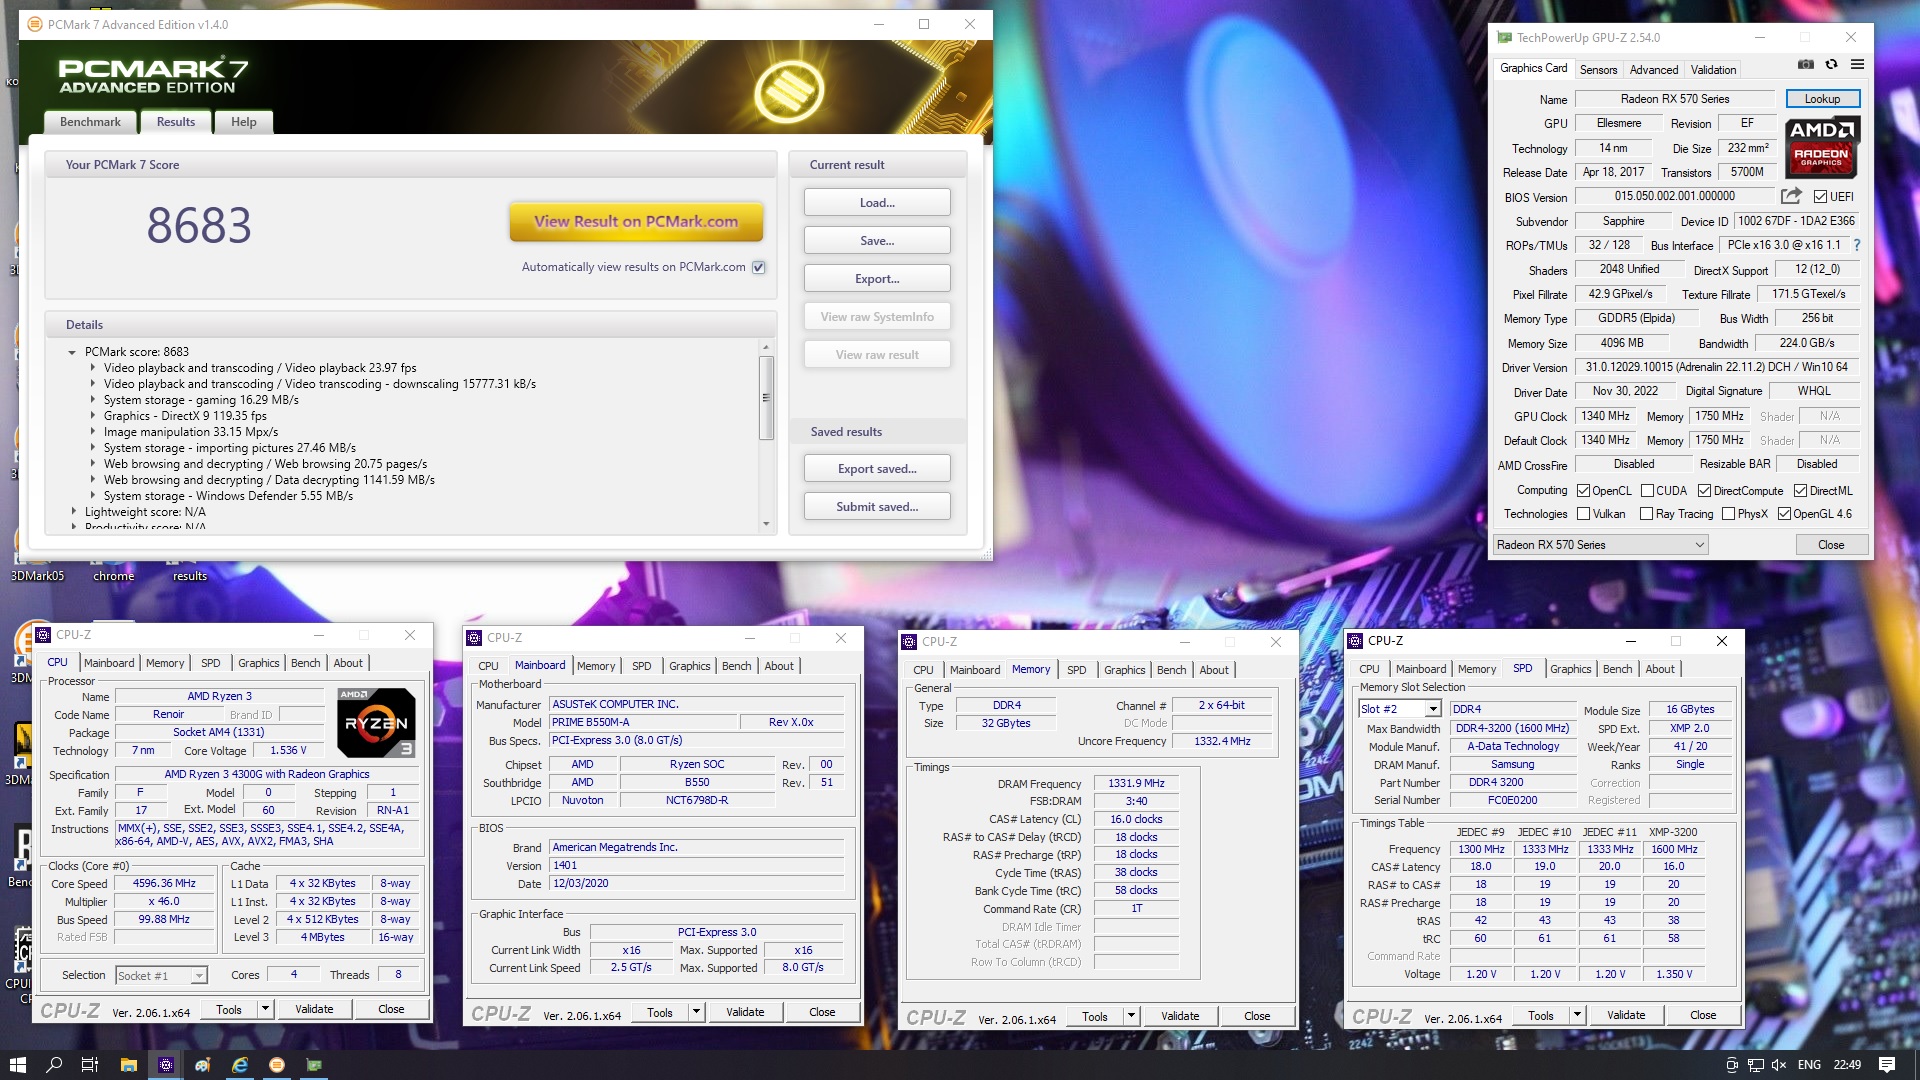The height and width of the screenshot is (1080, 1920).
Task: Toggle the OpenGL 4.6 checkbox
Action: [x=1784, y=514]
